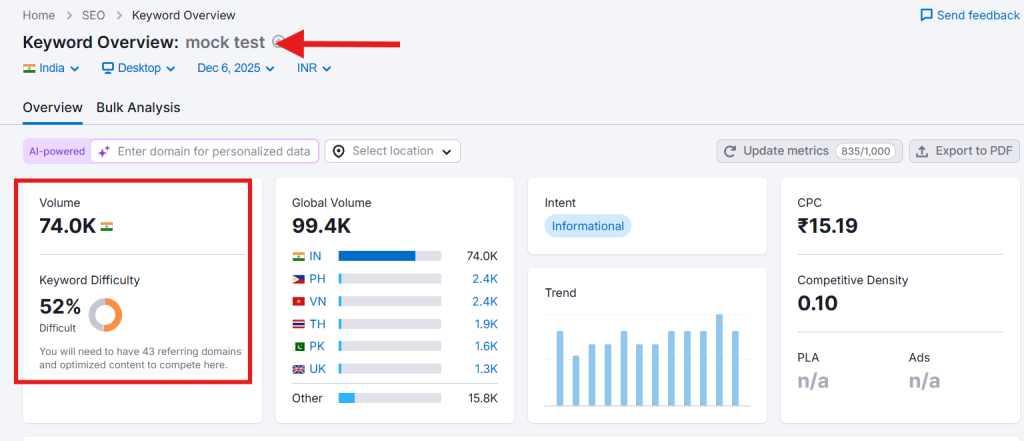Click the Send feedback link

(x=970, y=15)
